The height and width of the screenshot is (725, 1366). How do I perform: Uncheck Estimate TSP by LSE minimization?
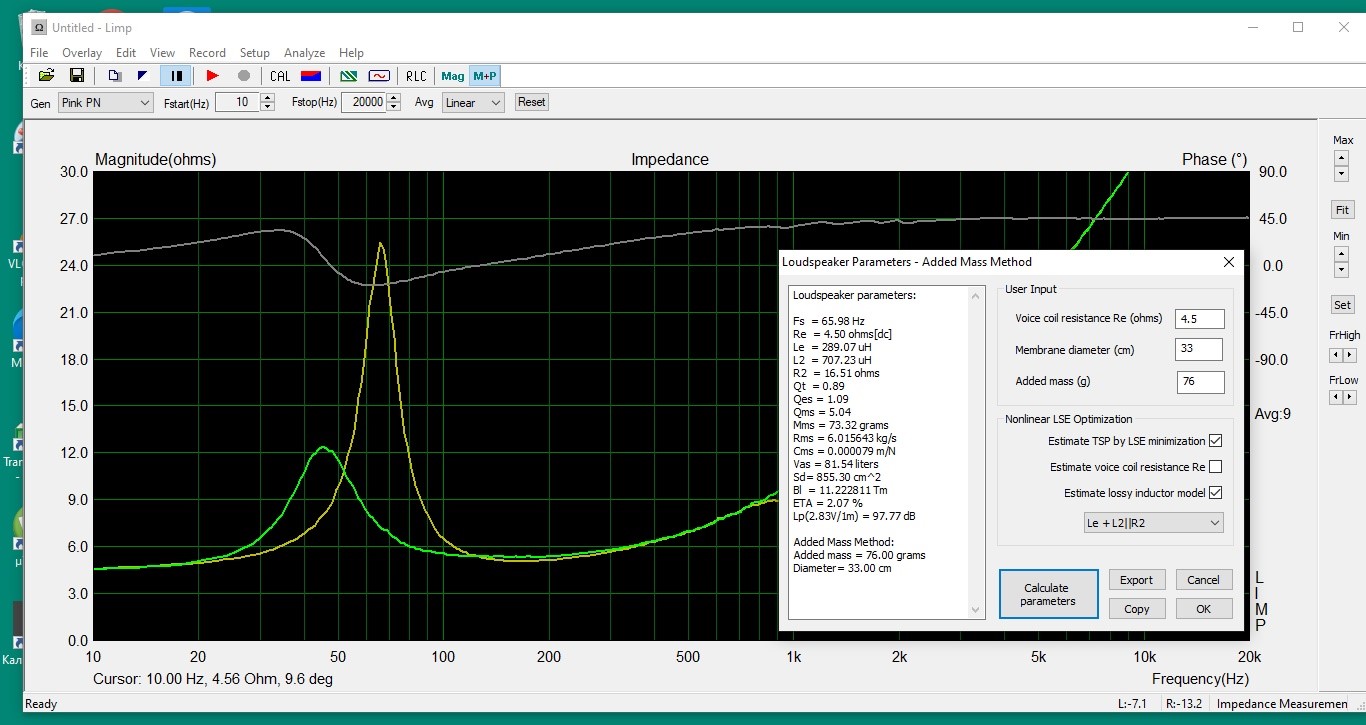coord(1215,441)
